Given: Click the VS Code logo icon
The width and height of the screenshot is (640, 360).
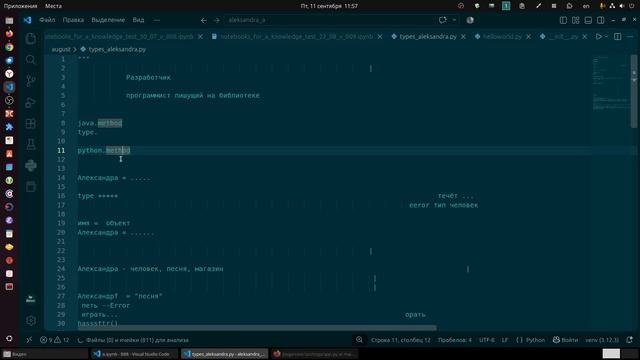Looking at the screenshot, I should pyautogui.click(x=27, y=20).
